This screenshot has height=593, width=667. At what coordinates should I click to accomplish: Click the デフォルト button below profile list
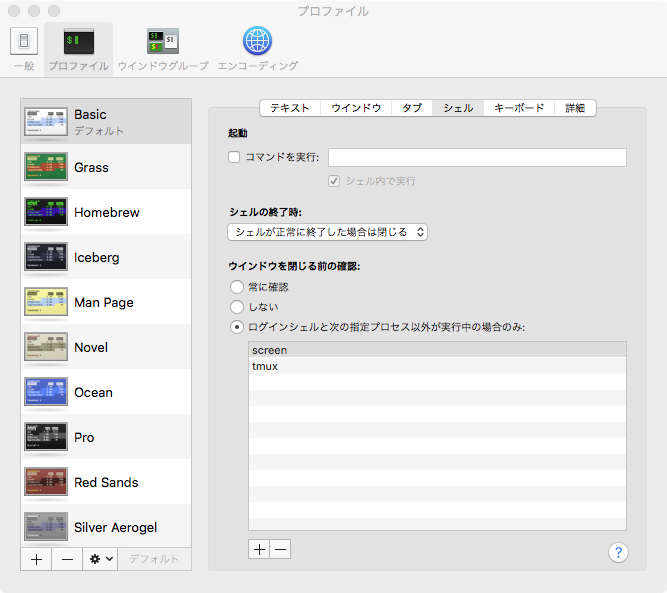click(x=154, y=559)
